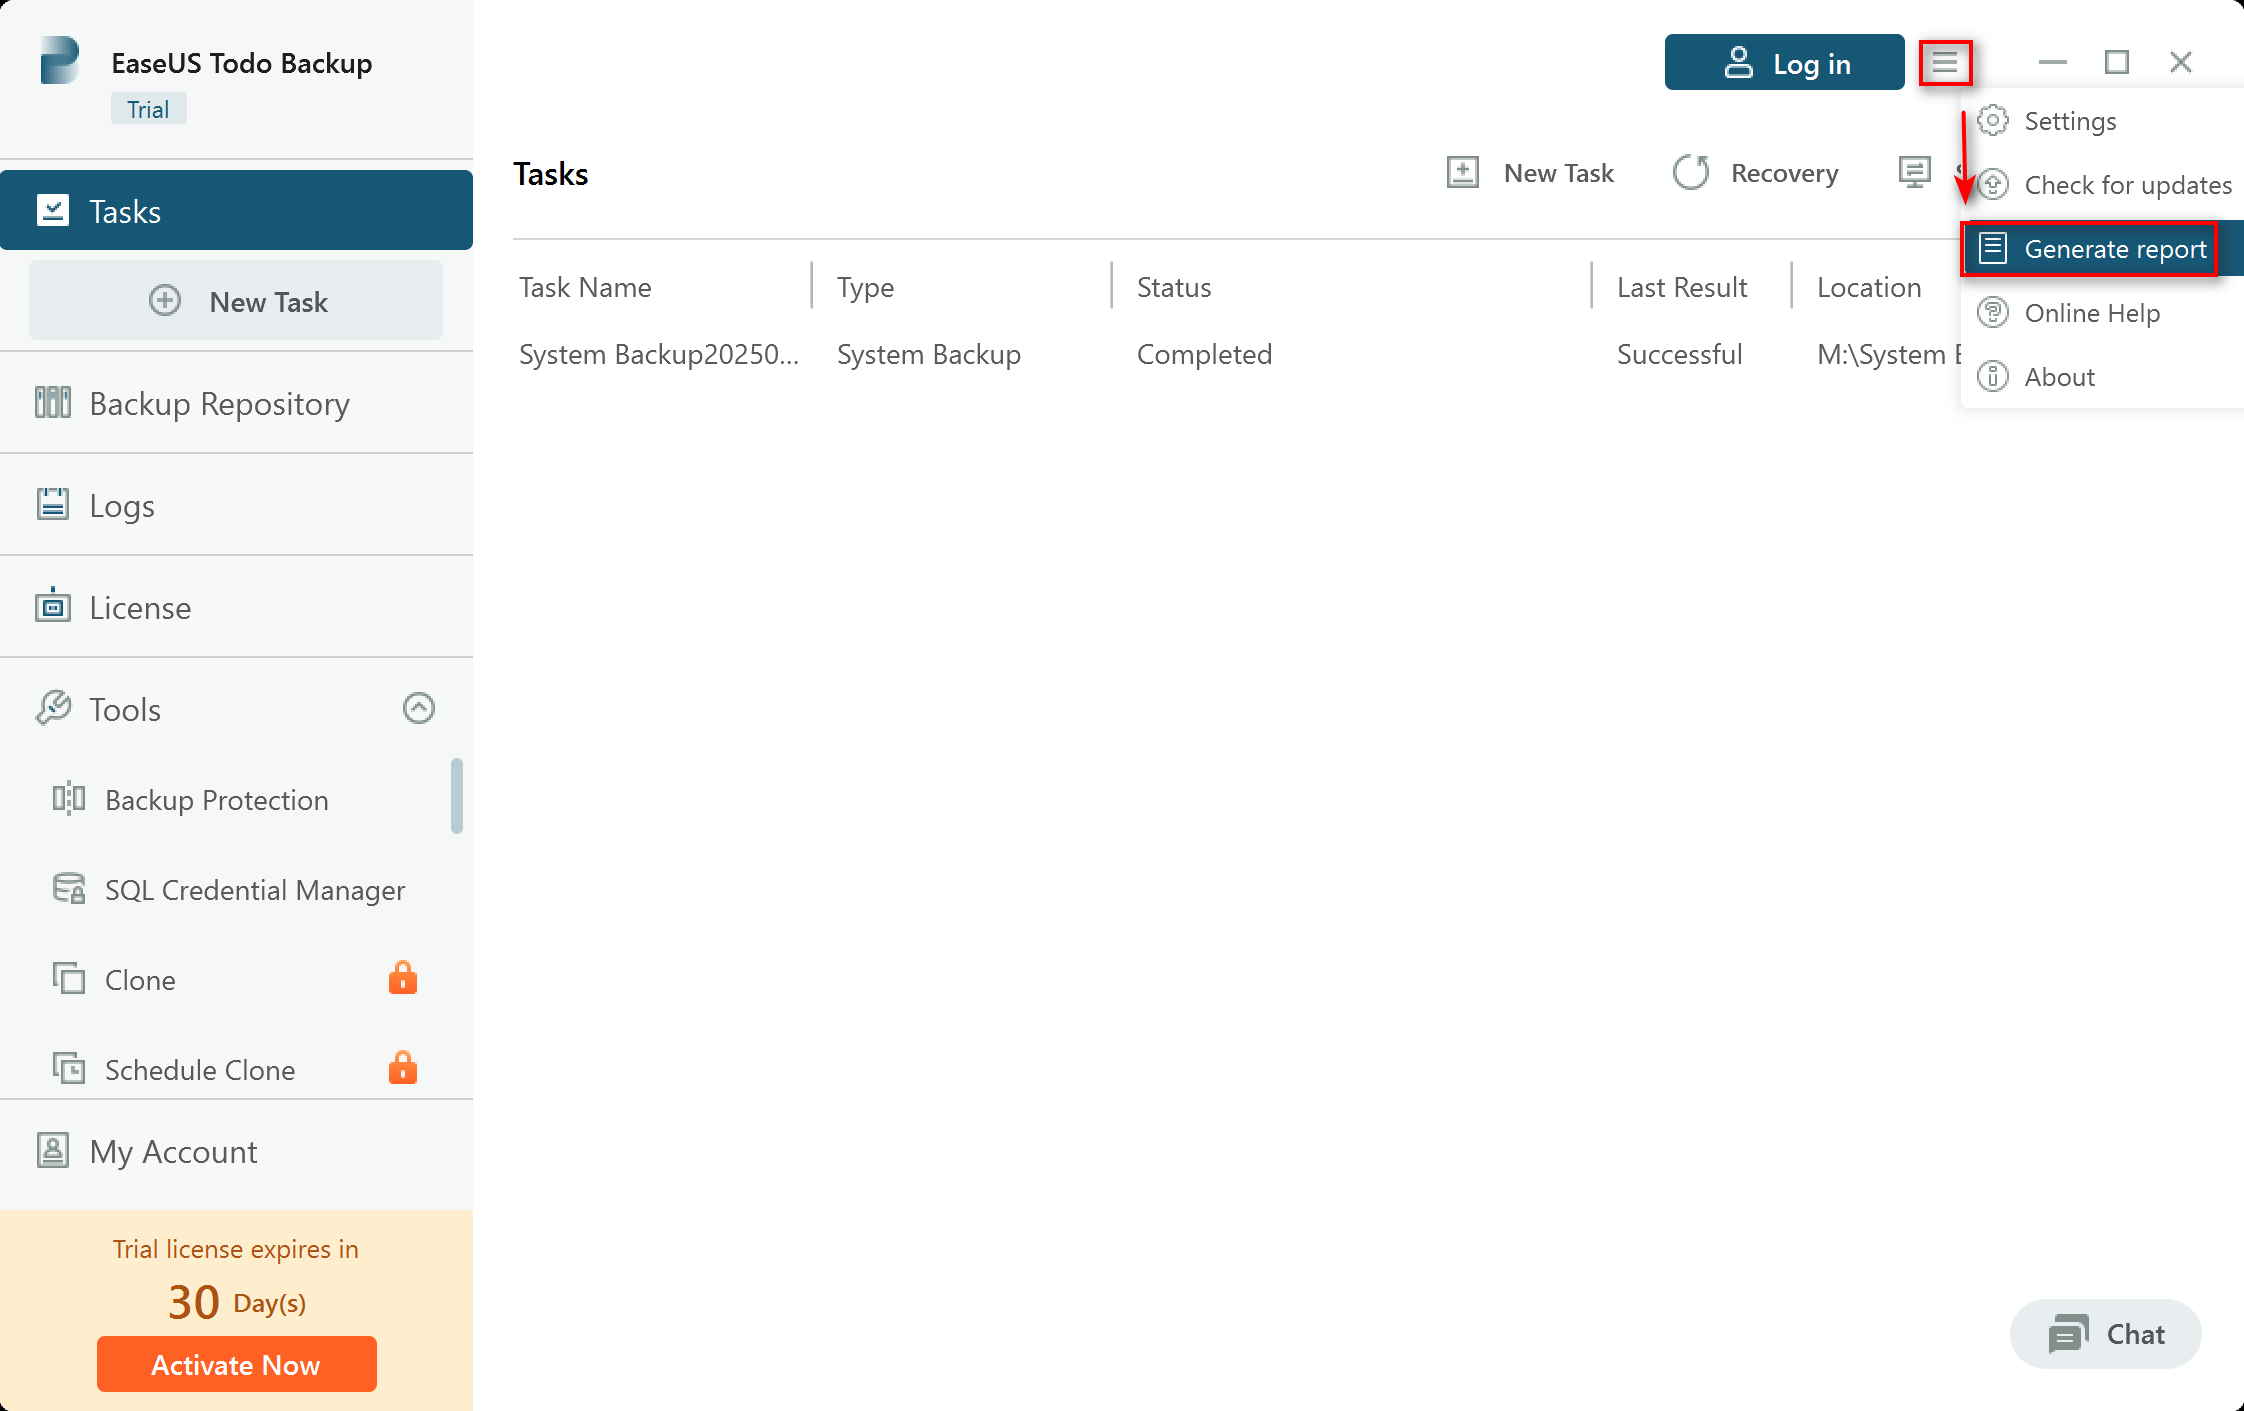
Task: Click the EaseUS Todo Backup logo
Action: 59,61
